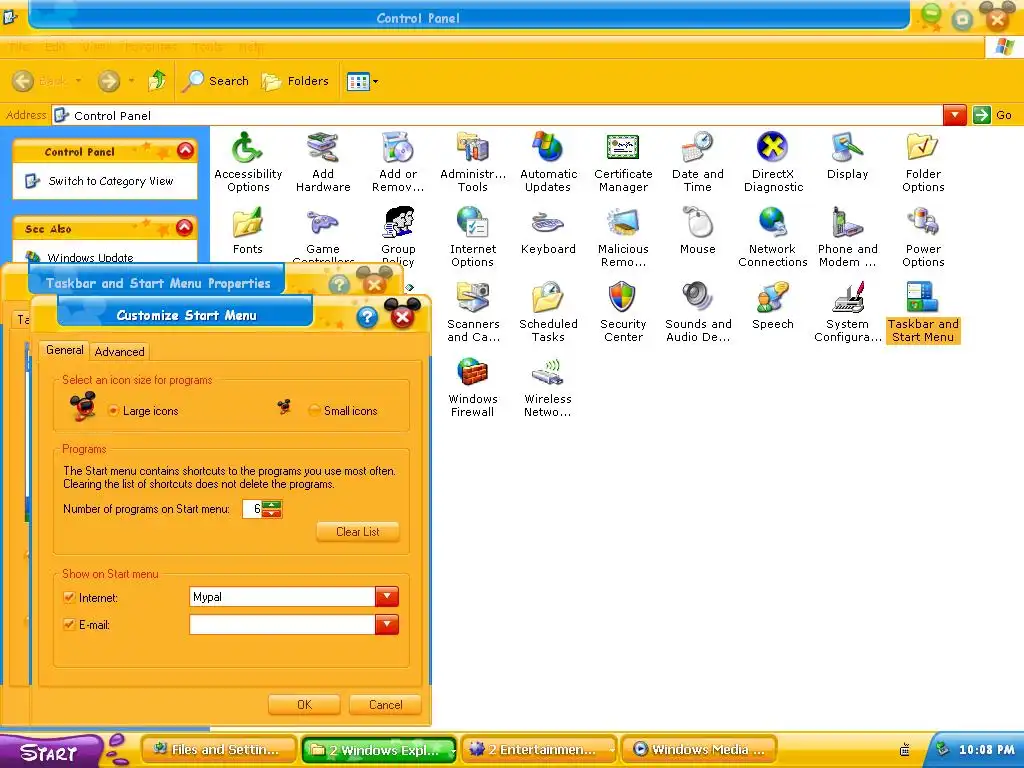1024x768 pixels.
Task: Switch to the General tab
Action: point(65,350)
